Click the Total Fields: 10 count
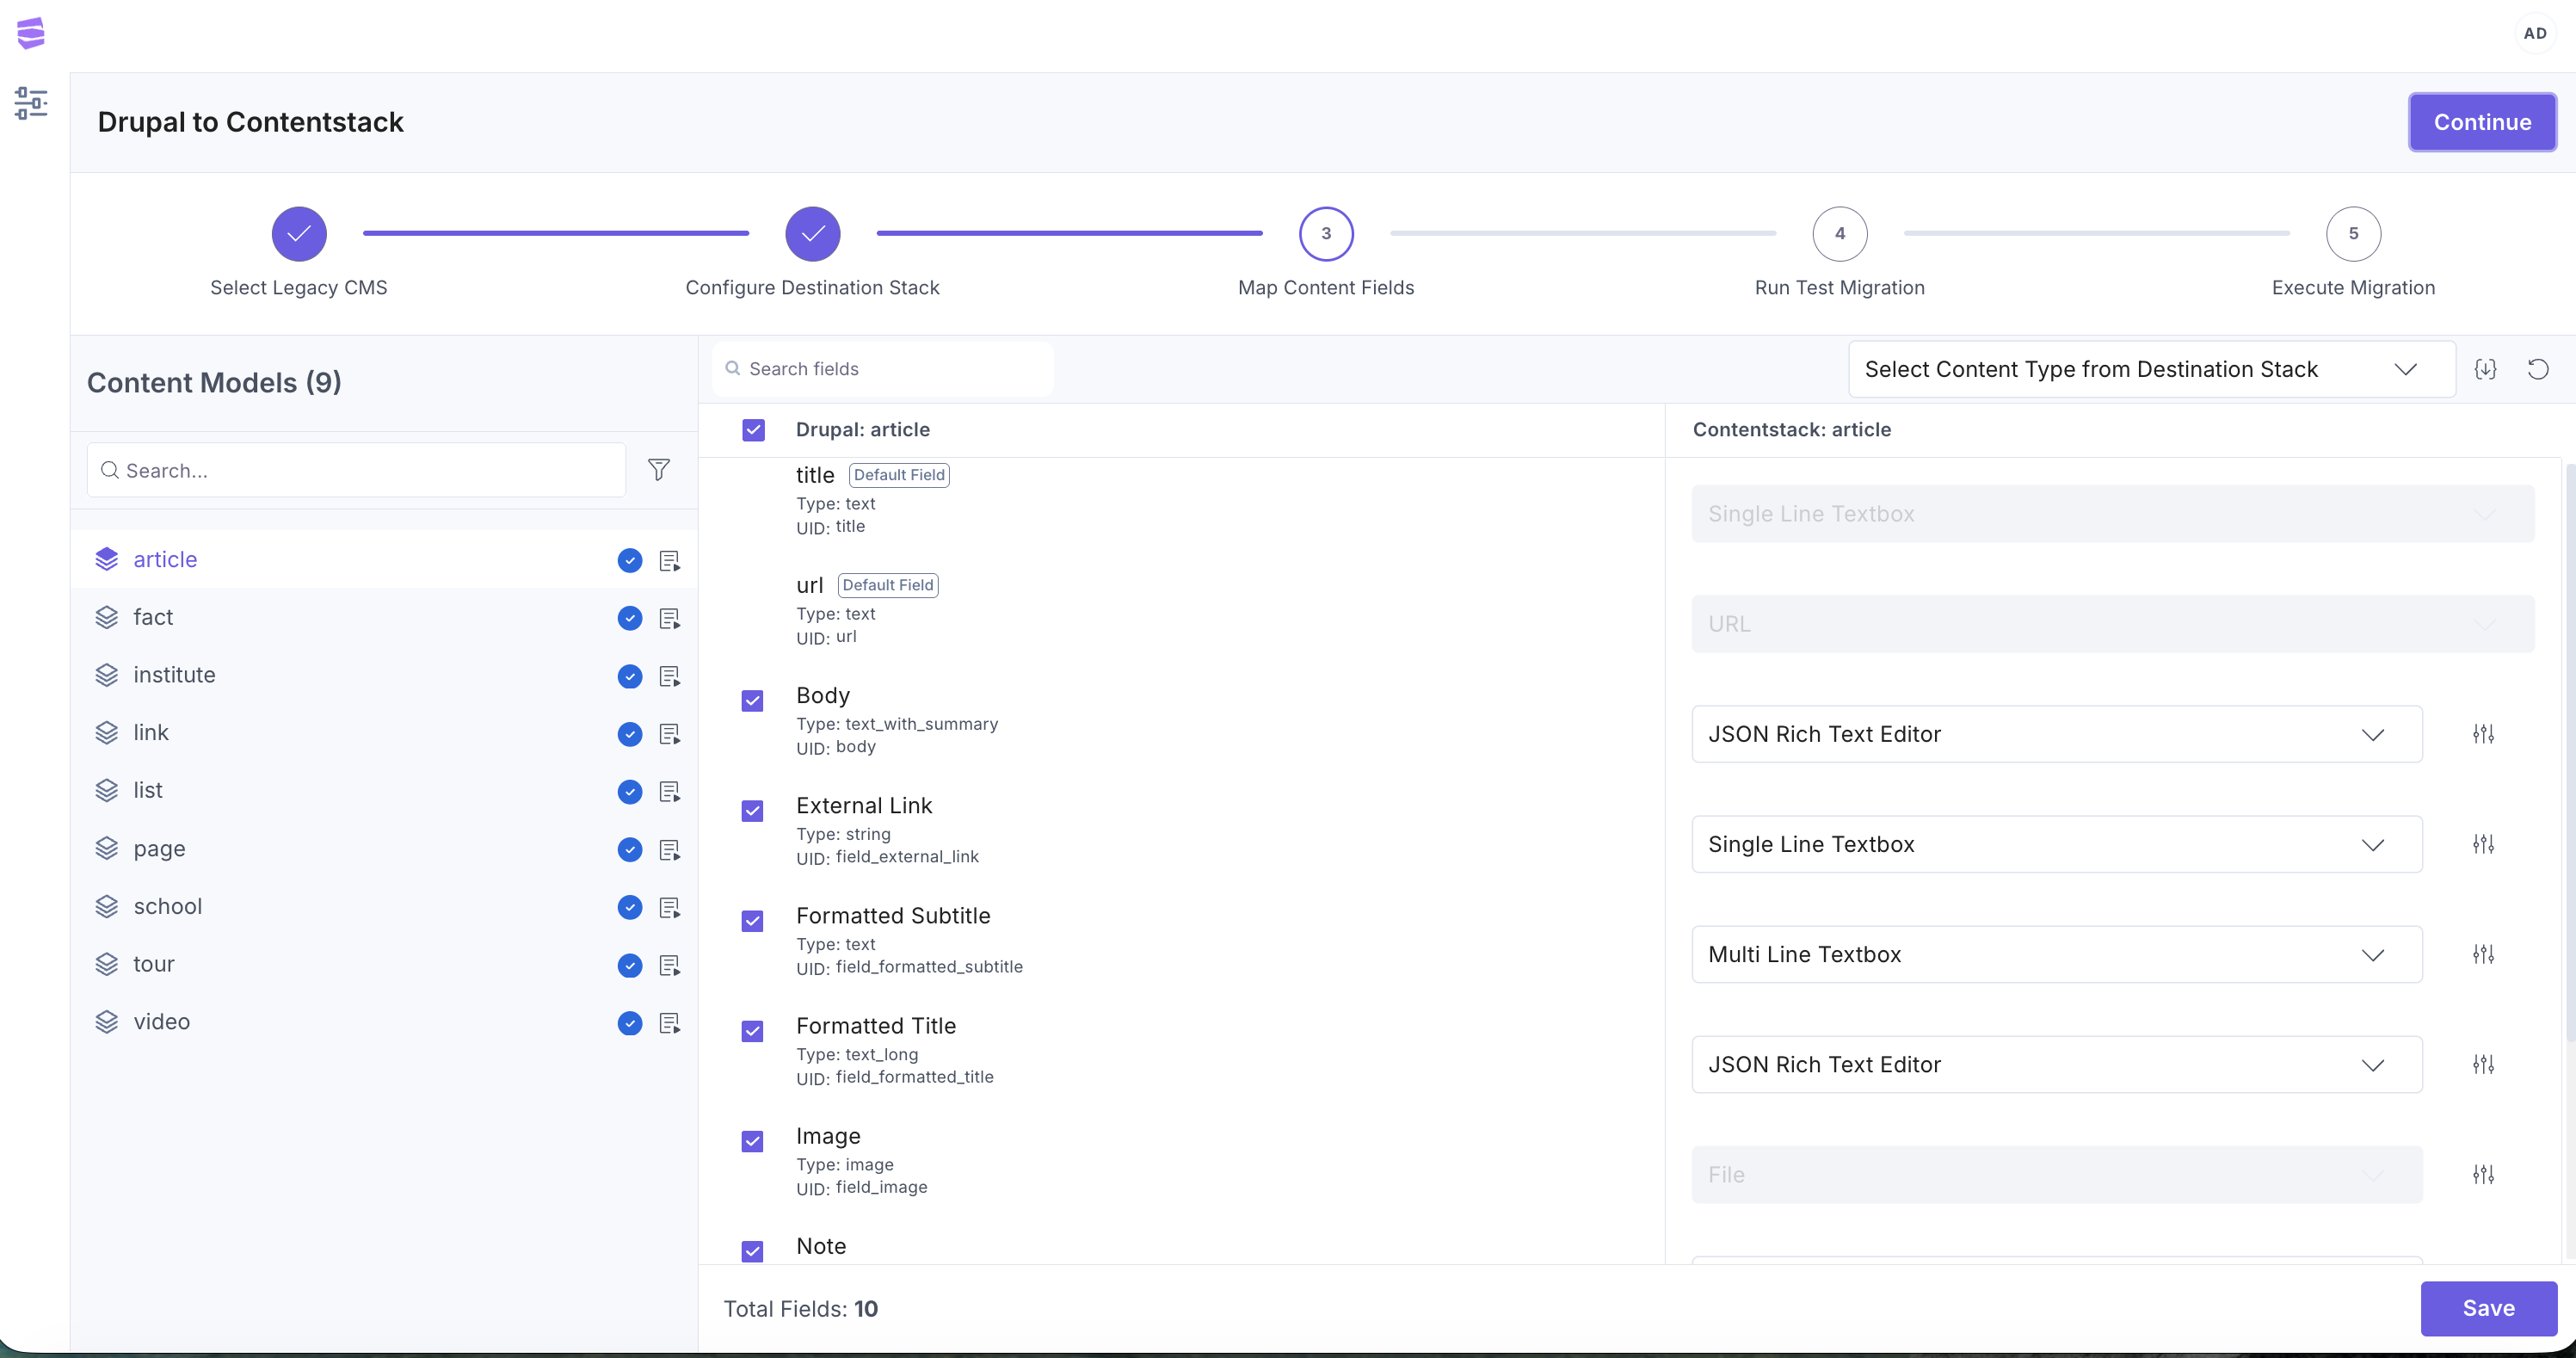This screenshot has width=2576, height=1358. coord(800,1309)
